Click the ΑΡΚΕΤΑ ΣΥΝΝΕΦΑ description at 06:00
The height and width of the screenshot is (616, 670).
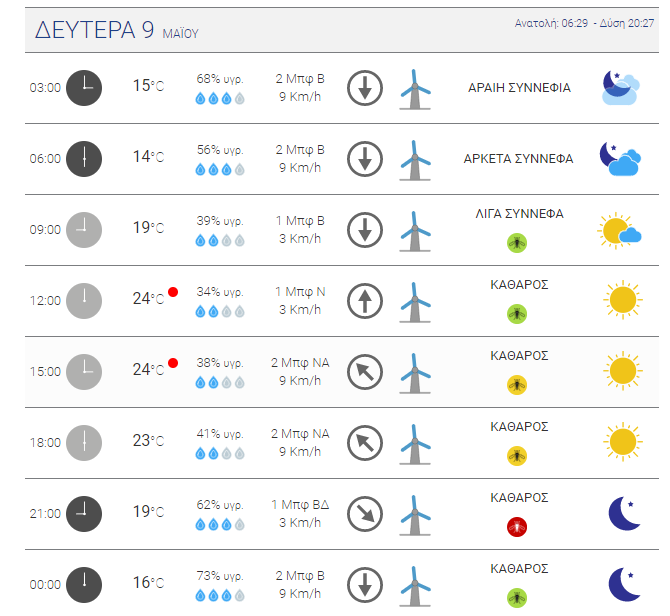[x=518, y=158]
